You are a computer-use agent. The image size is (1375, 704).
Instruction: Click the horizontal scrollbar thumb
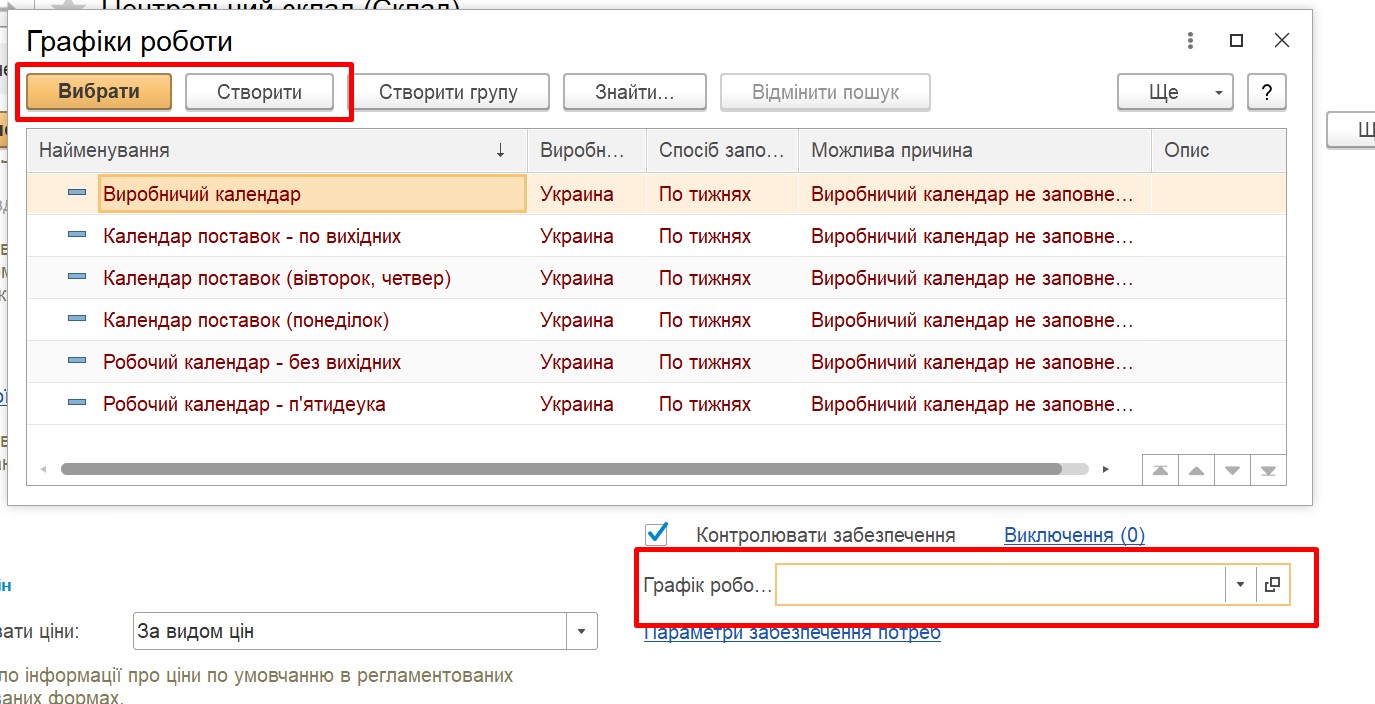tap(561, 468)
